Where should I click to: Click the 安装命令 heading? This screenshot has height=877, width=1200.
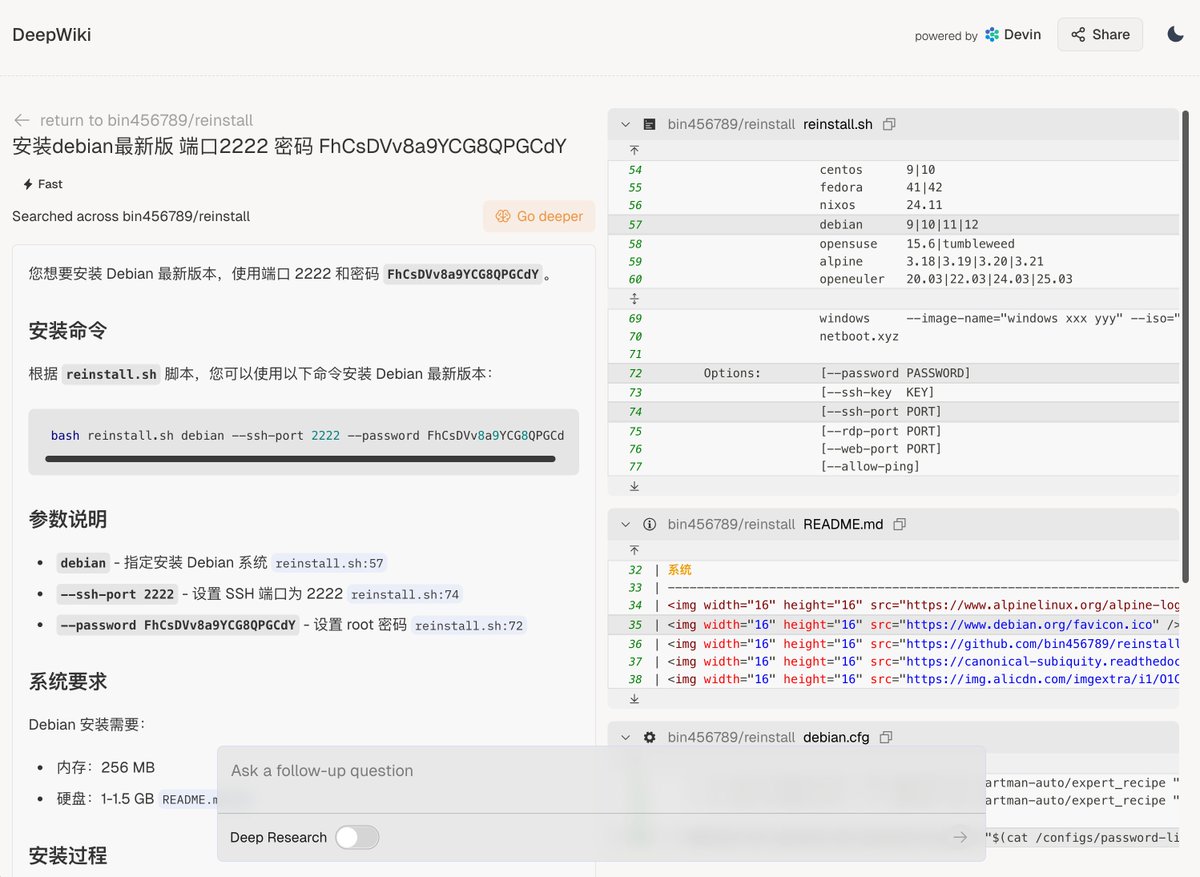tap(68, 330)
